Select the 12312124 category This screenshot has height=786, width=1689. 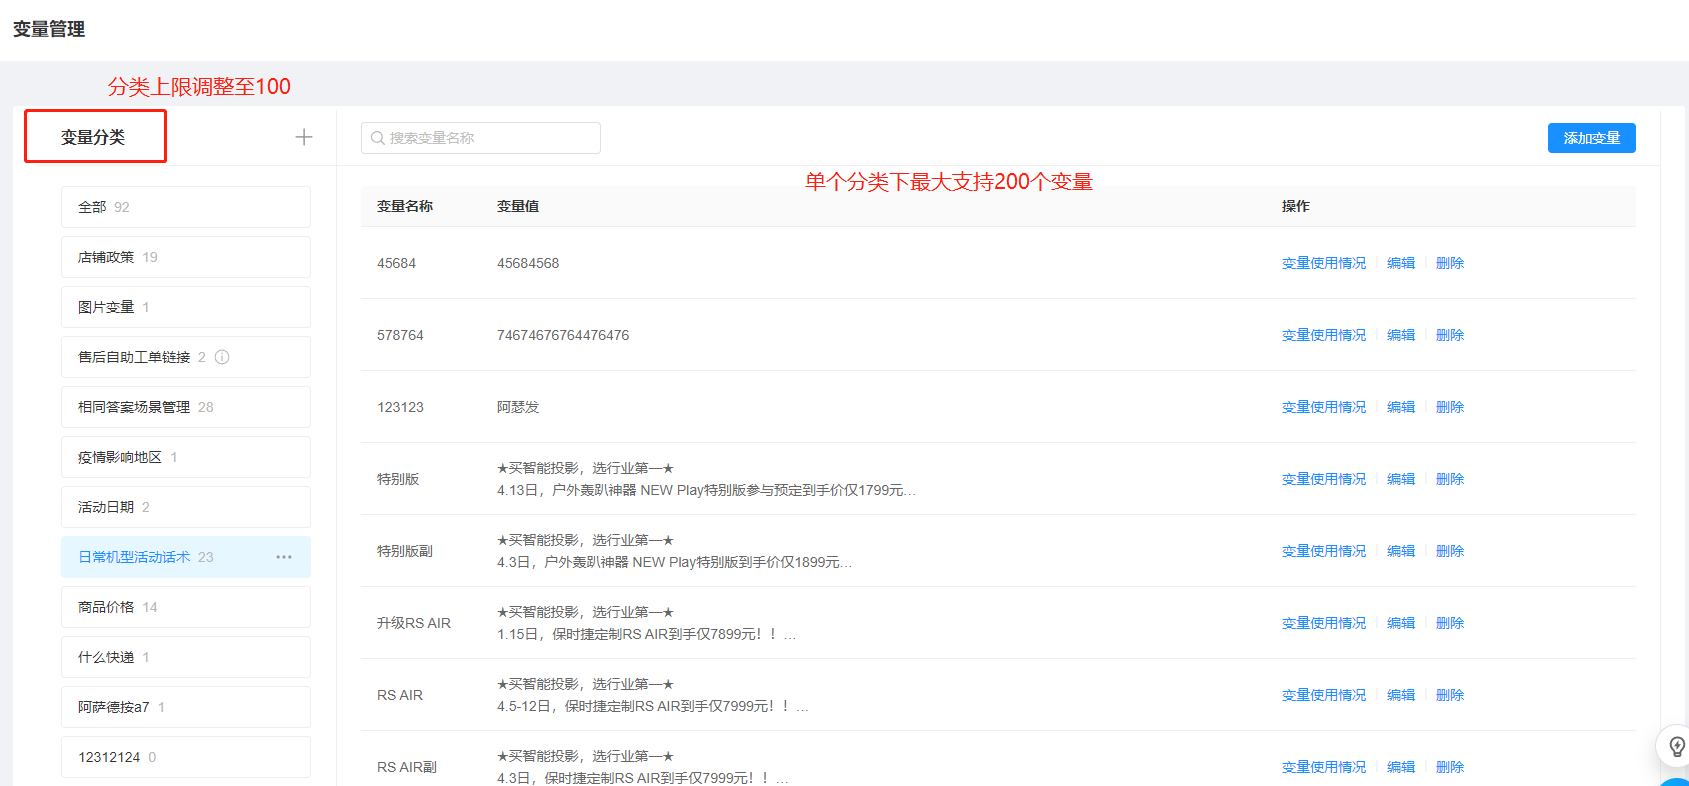click(x=186, y=757)
